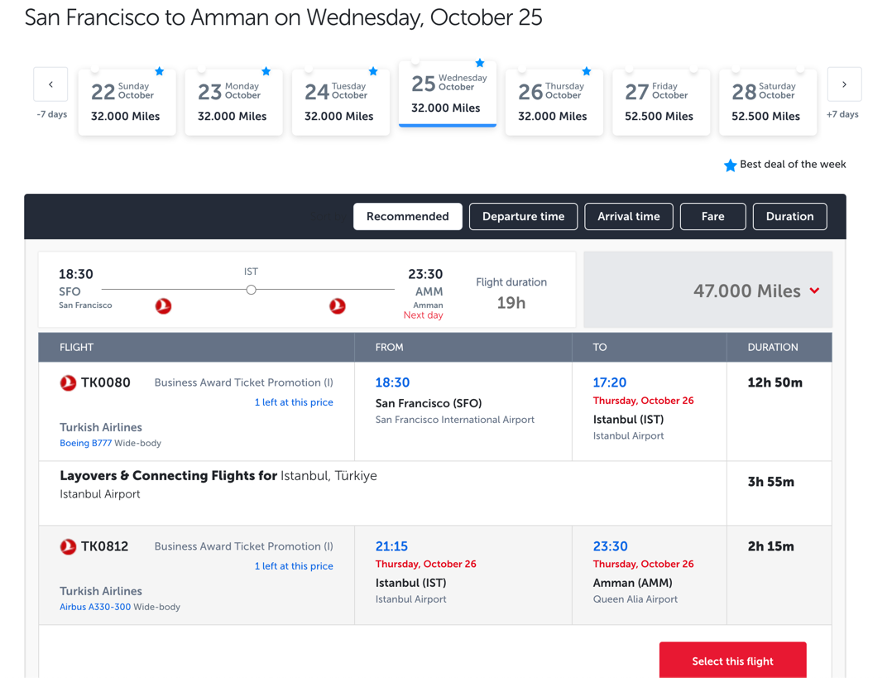This screenshot has width=892, height=678.
Task: Click the next 7 days arrow
Action: tap(844, 85)
